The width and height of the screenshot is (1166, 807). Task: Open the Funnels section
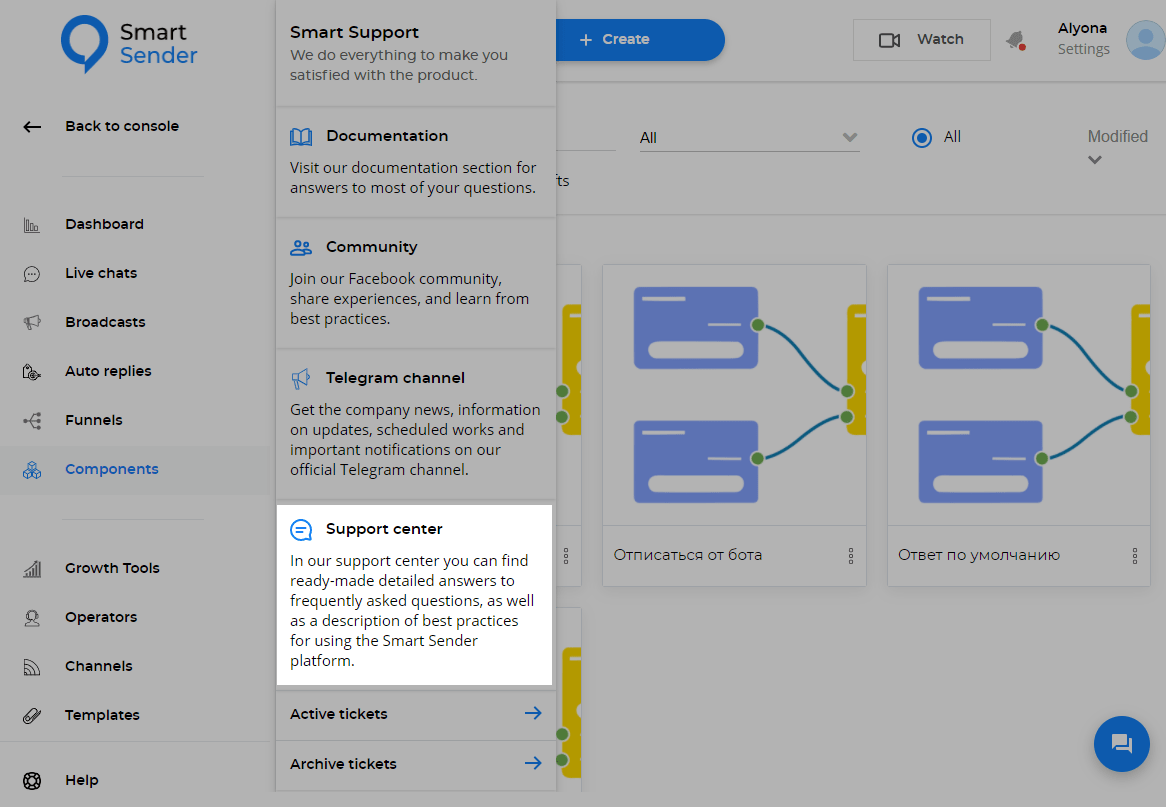click(x=94, y=420)
